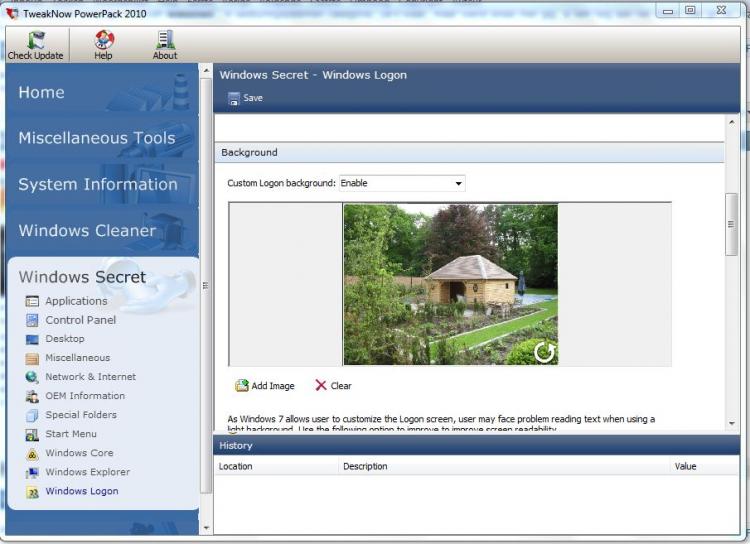Select Start Menu entry
Viewport: 750px width, 544px height.
[71, 434]
